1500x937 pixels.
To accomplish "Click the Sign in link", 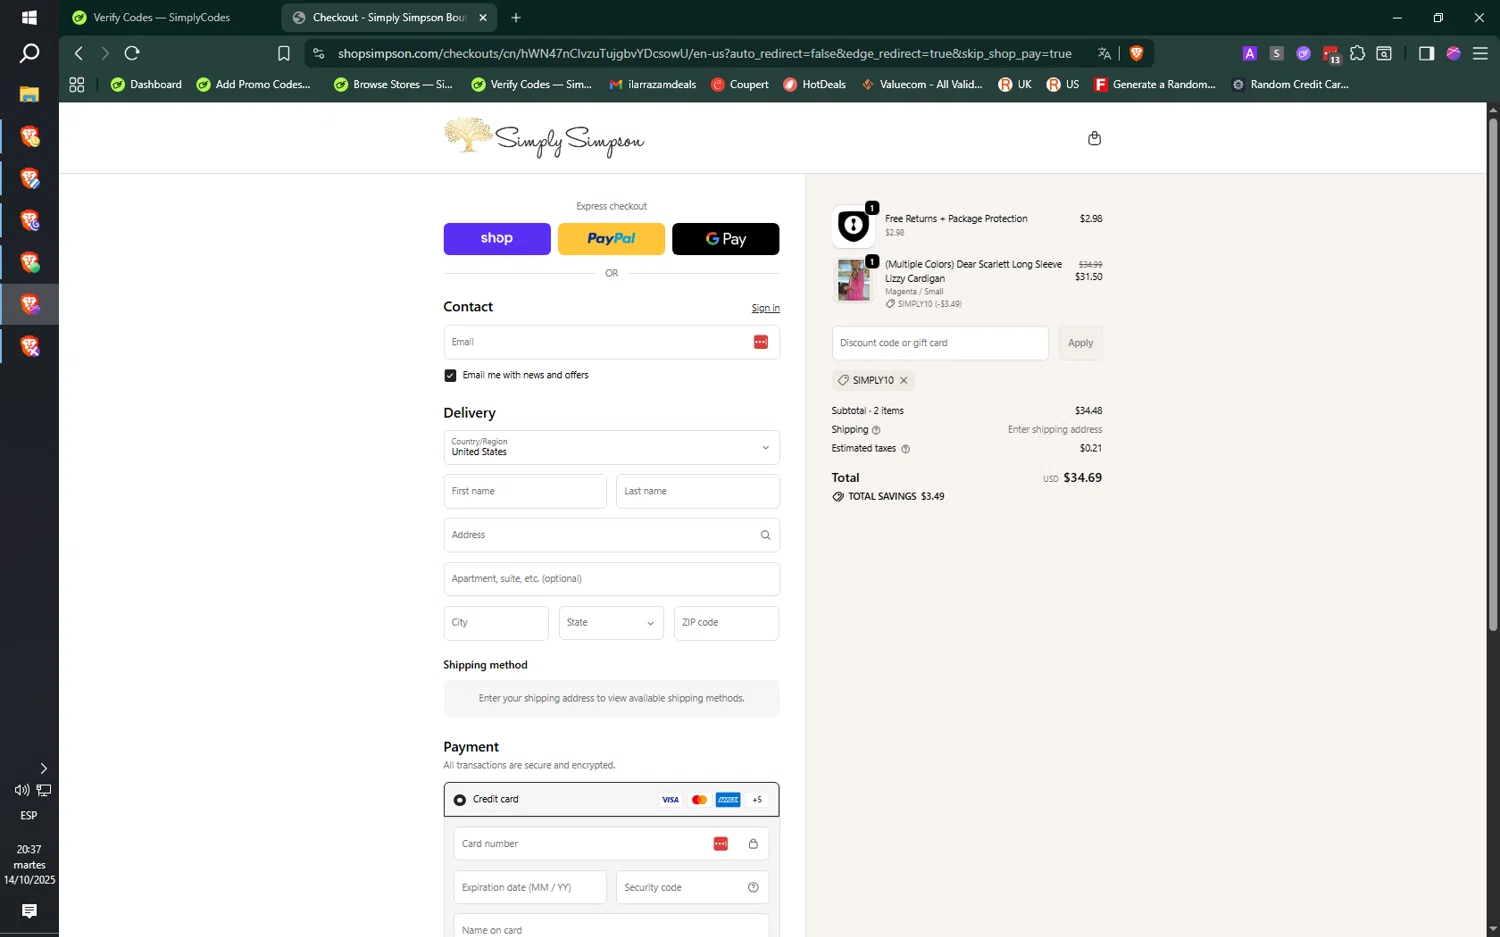I will tap(765, 308).
